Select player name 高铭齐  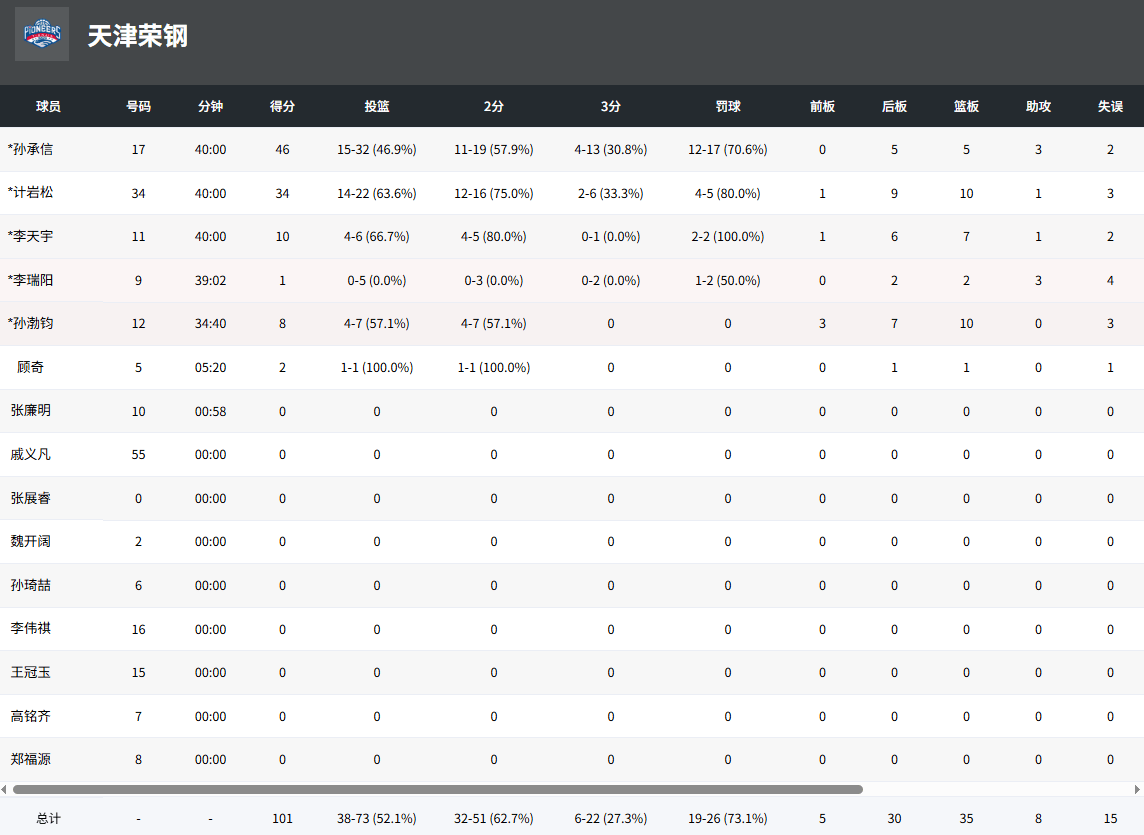point(30,716)
